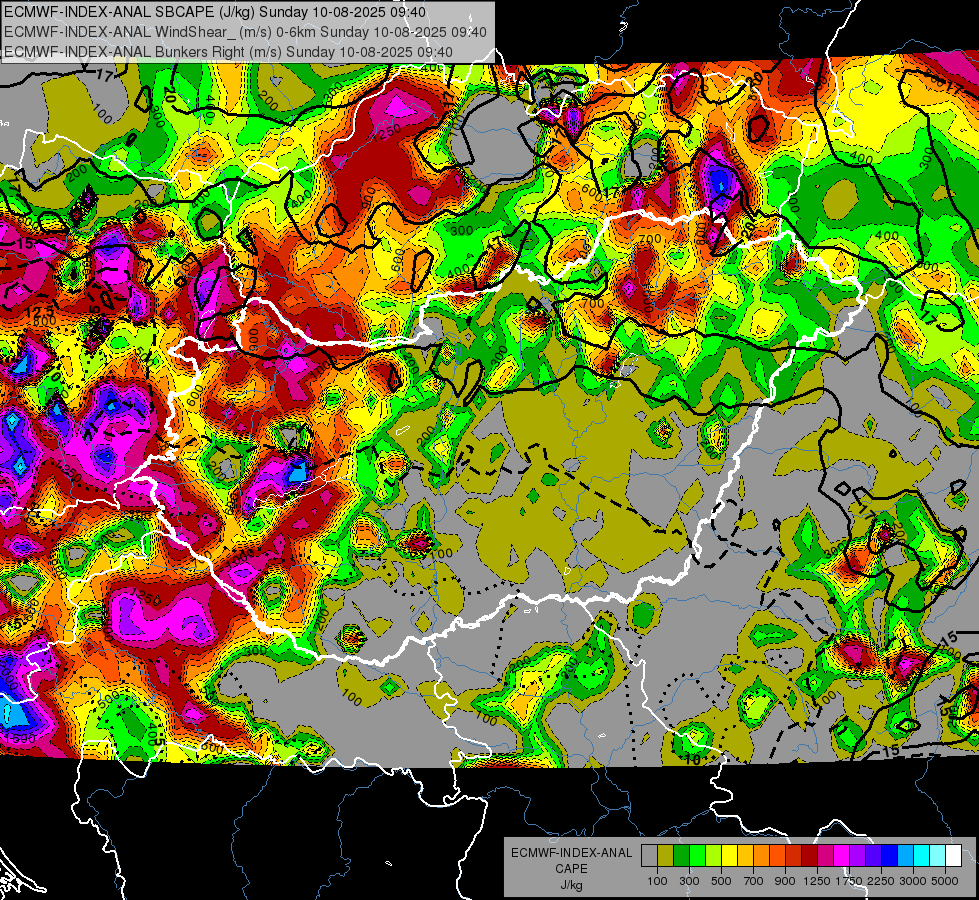
Task: Select the pink-magenta swatch above 1250
Action: tap(825, 856)
